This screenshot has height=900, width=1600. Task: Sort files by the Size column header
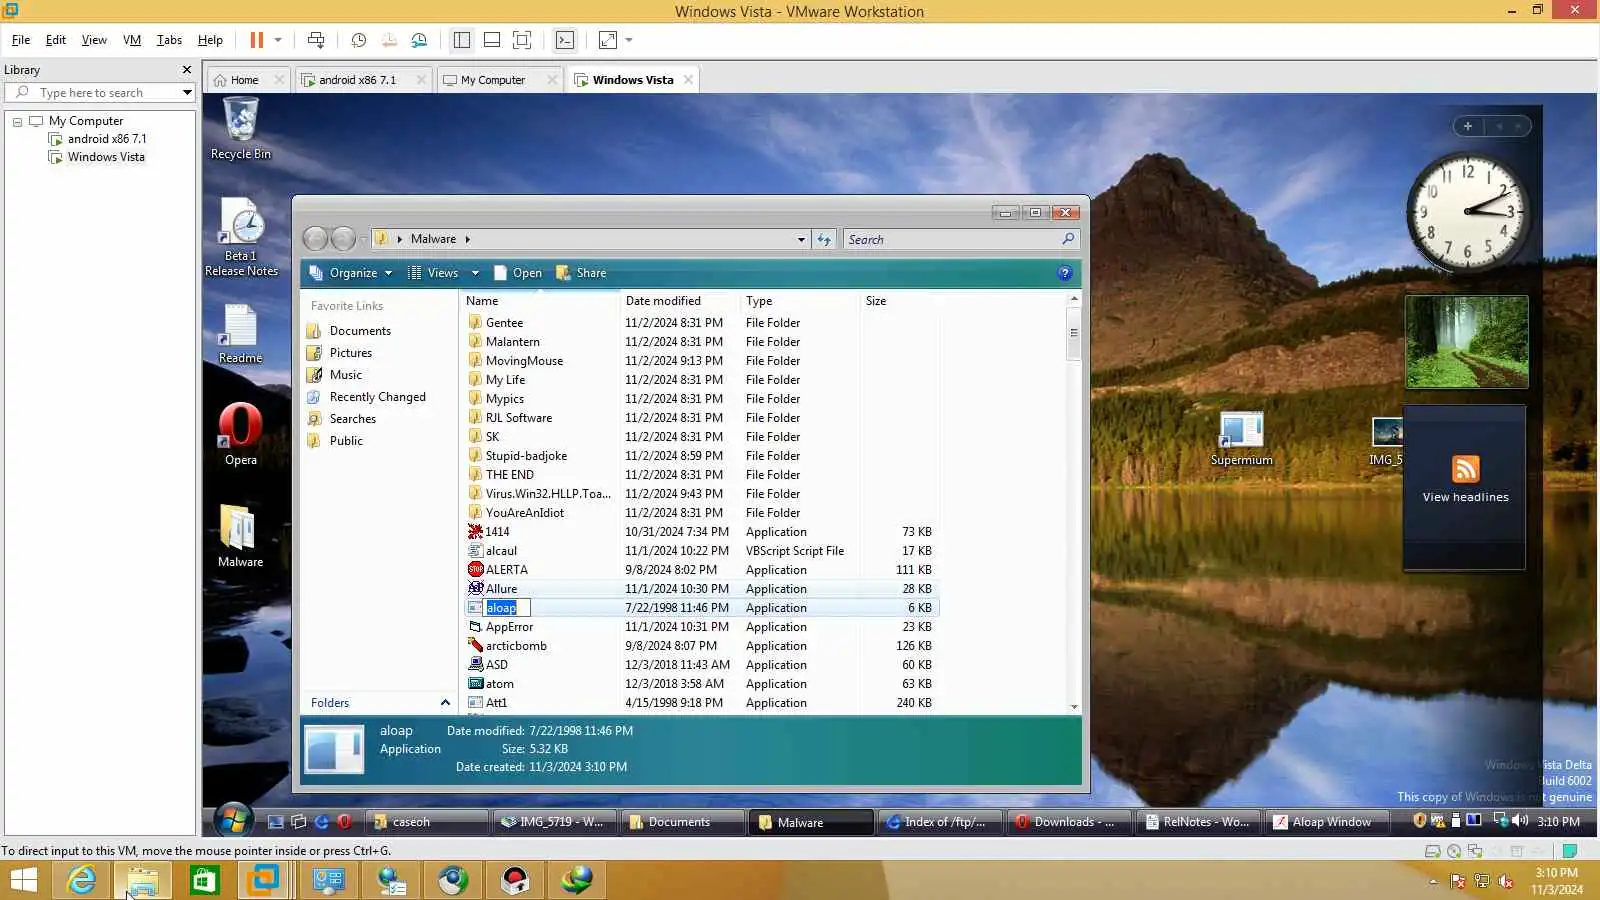(899, 301)
